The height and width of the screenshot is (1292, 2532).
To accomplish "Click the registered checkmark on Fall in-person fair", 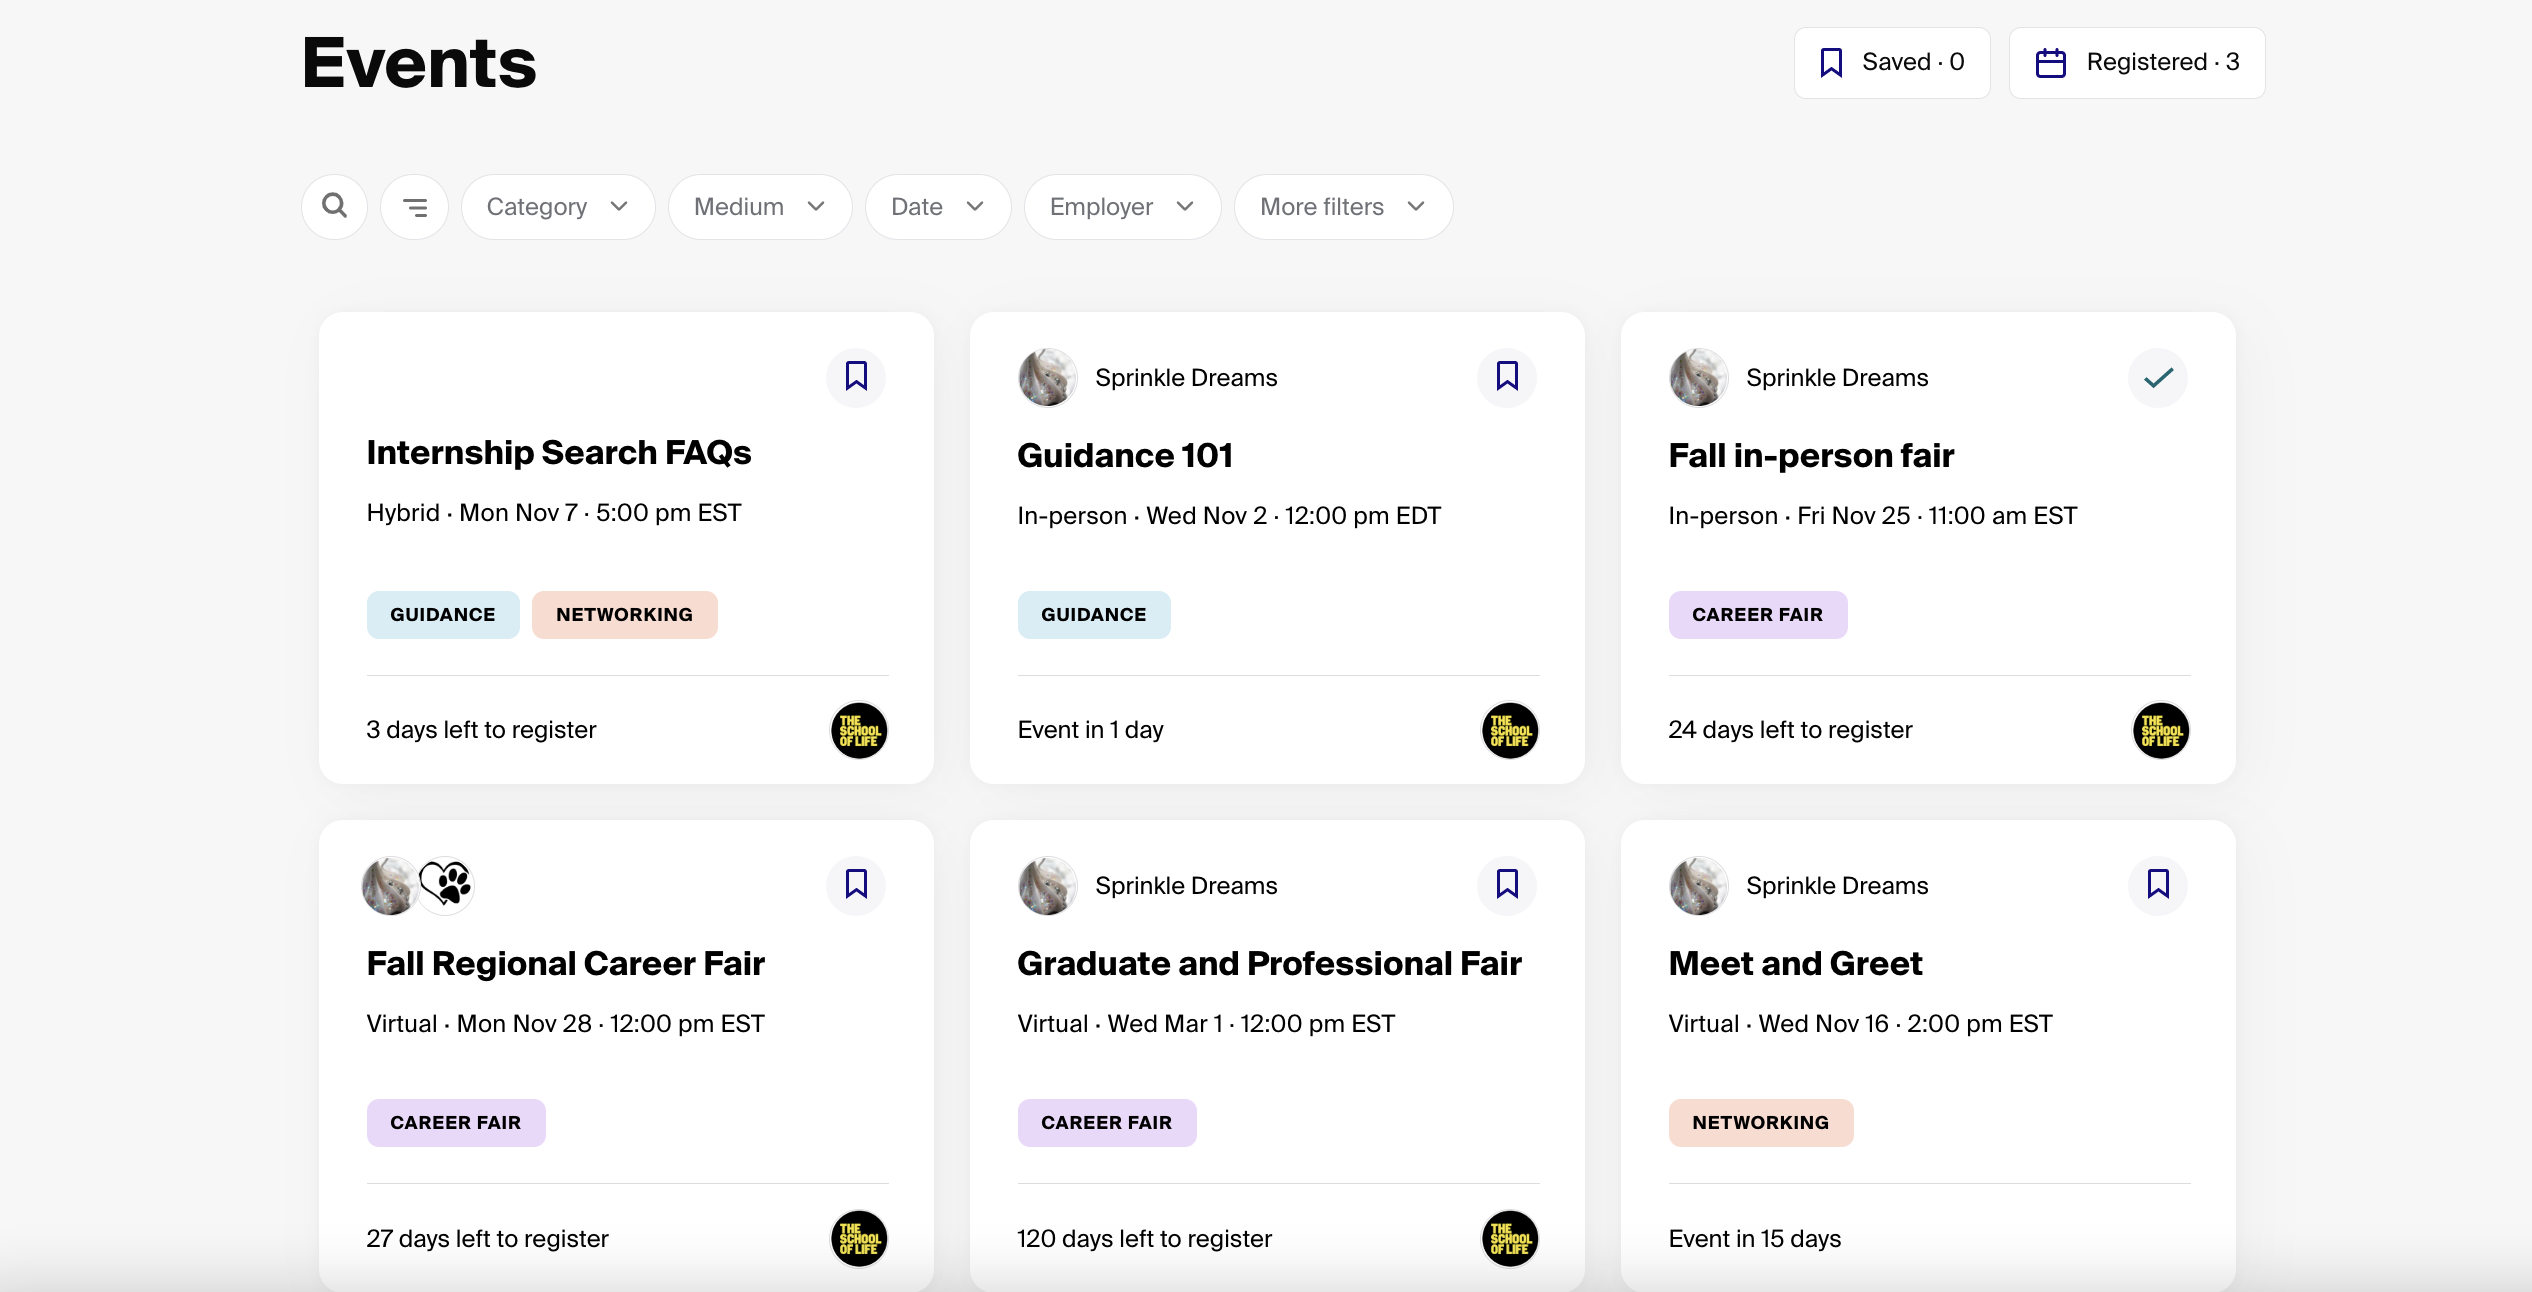I will [x=2158, y=377].
